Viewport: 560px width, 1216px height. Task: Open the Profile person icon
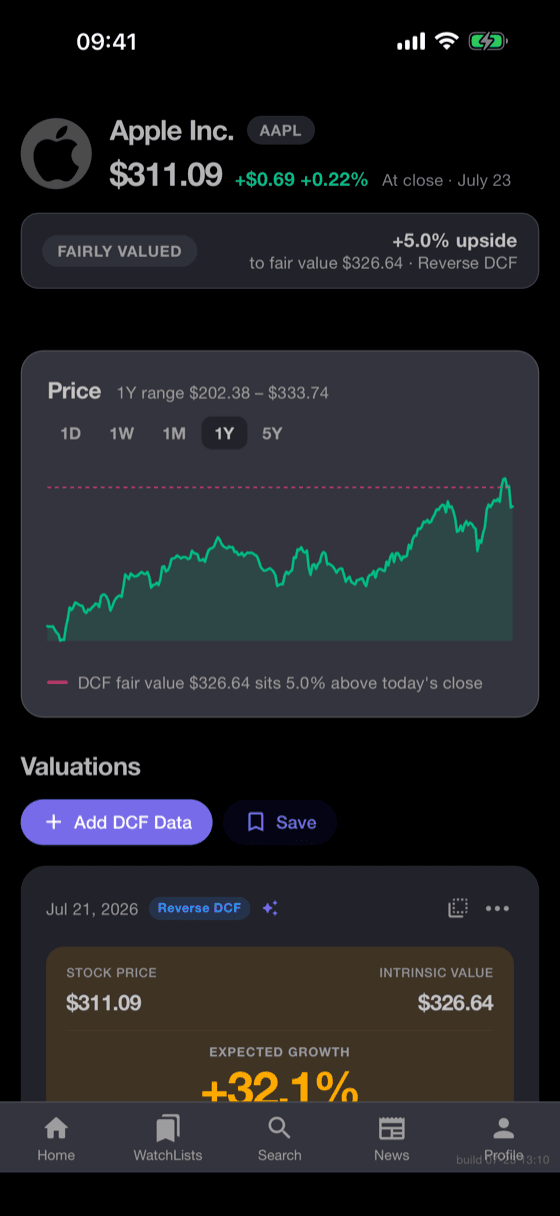point(504,1129)
